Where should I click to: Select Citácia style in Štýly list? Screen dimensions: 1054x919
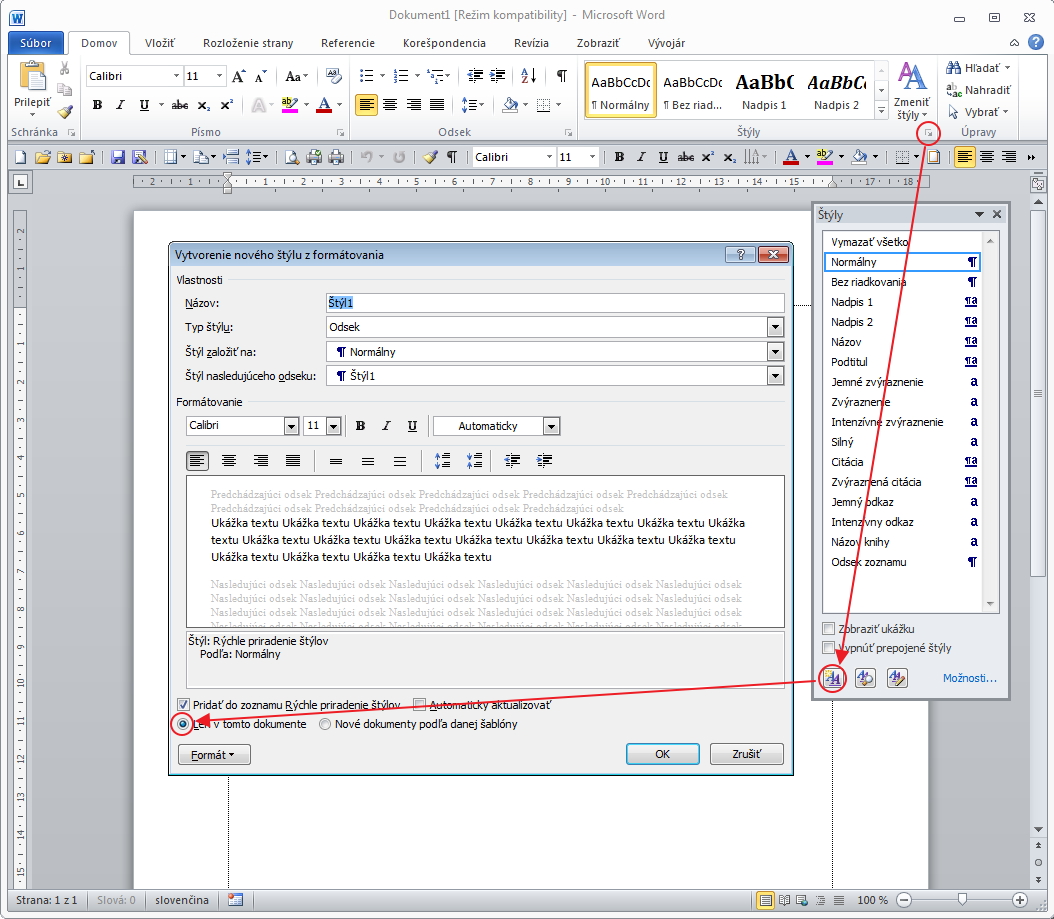(903, 462)
